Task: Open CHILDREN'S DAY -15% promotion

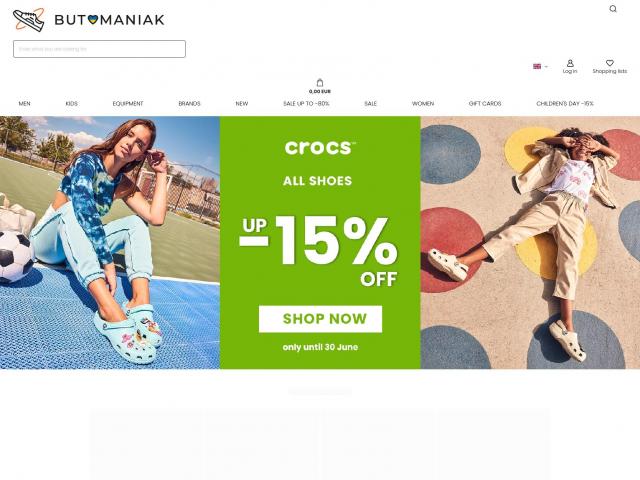Action: 565,104
